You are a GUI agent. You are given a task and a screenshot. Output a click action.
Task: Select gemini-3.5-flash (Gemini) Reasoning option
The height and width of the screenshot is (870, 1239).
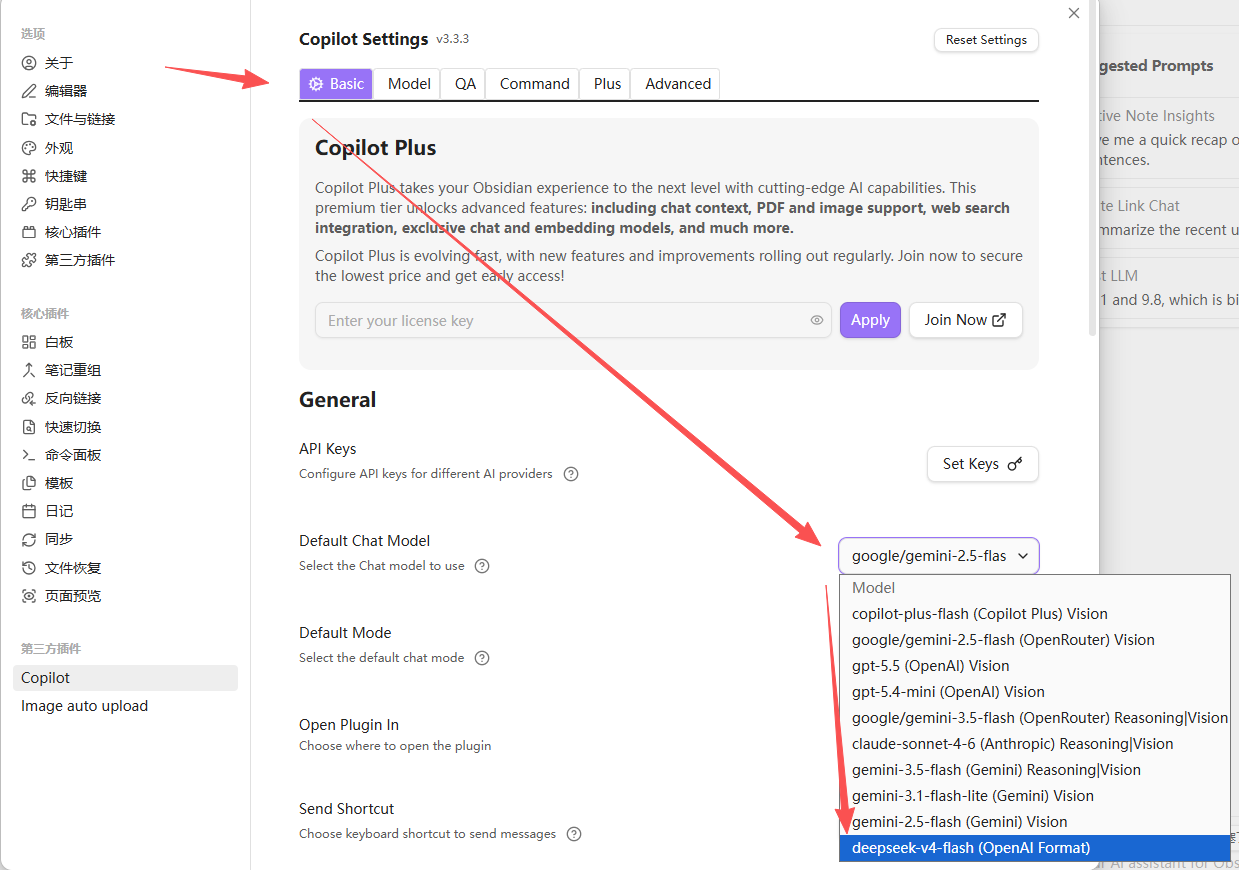1035,770
